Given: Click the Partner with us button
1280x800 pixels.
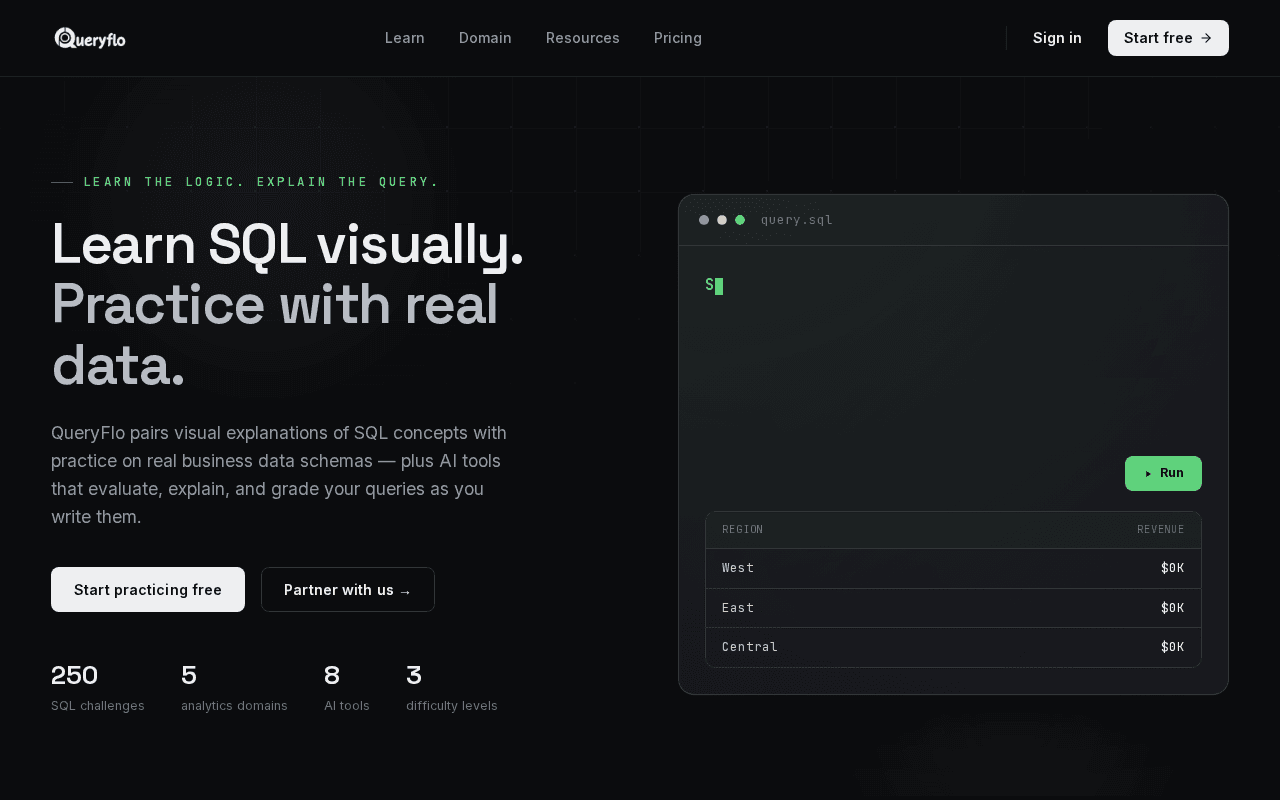Looking at the screenshot, I should [x=348, y=590].
